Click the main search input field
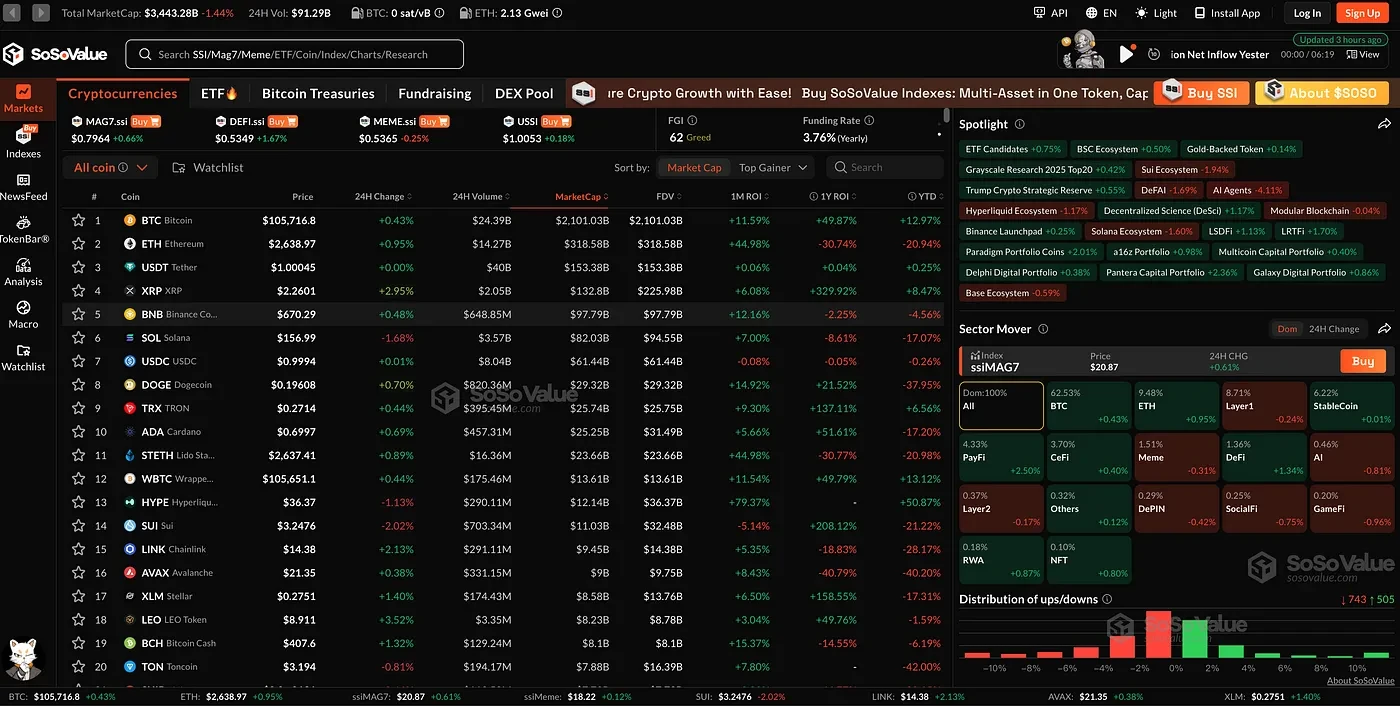Viewport: 1400px width, 706px height. tap(295, 54)
